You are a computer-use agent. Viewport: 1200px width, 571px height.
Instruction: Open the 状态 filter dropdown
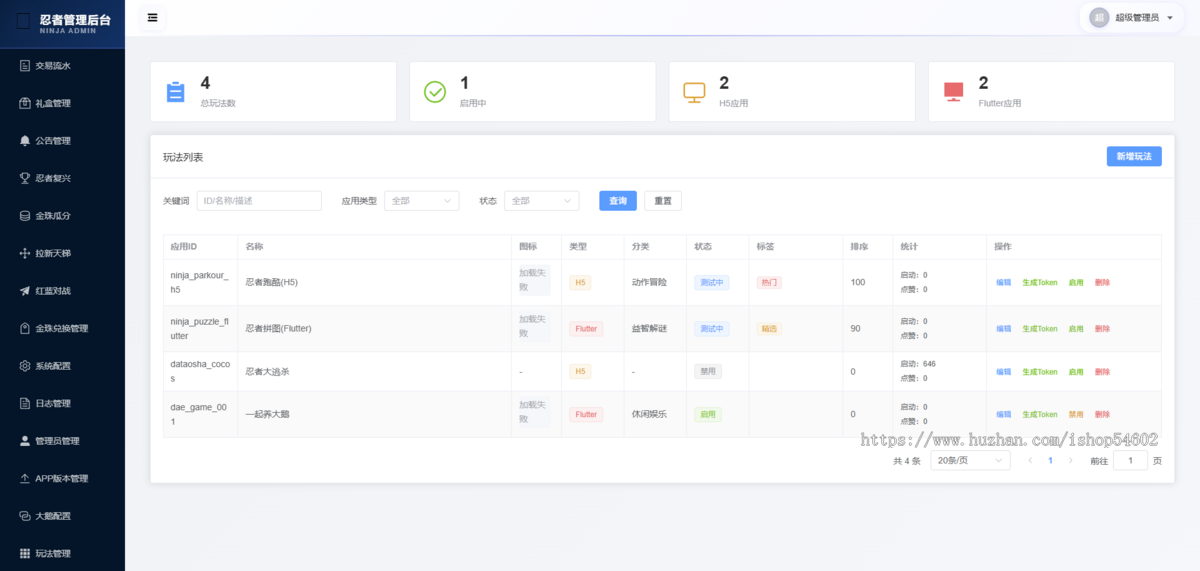click(x=541, y=201)
